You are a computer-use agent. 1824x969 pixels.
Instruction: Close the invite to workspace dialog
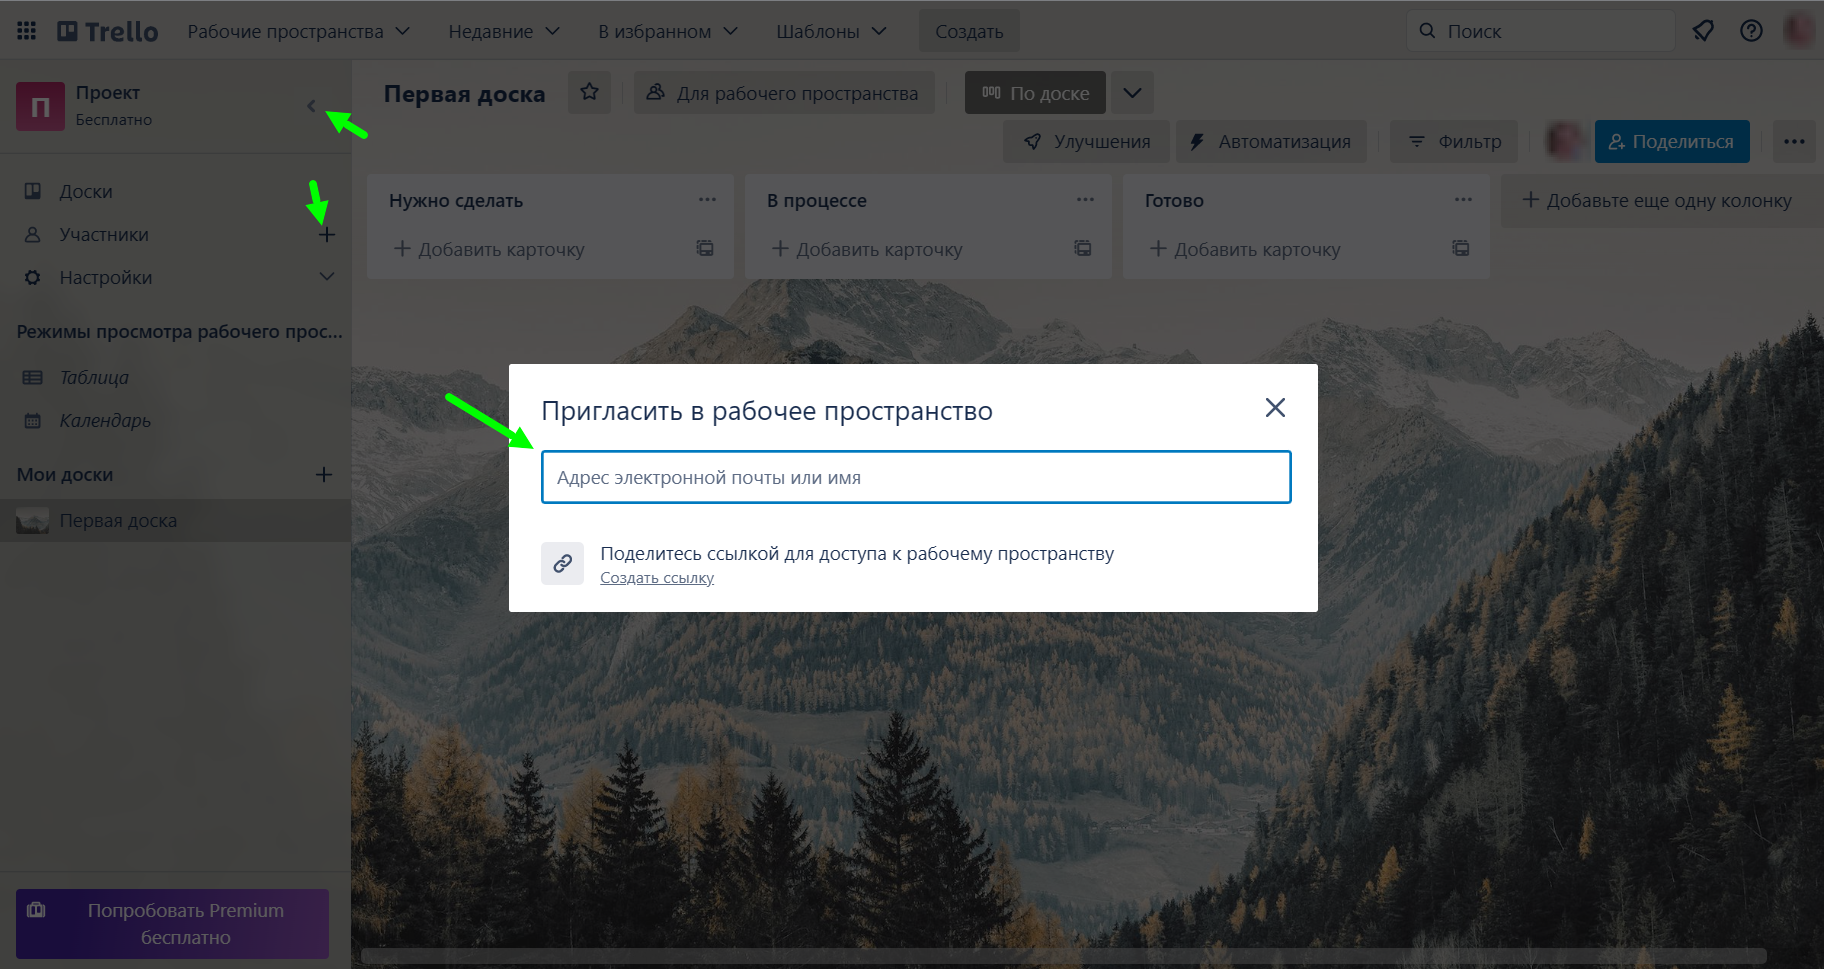(1275, 408)
